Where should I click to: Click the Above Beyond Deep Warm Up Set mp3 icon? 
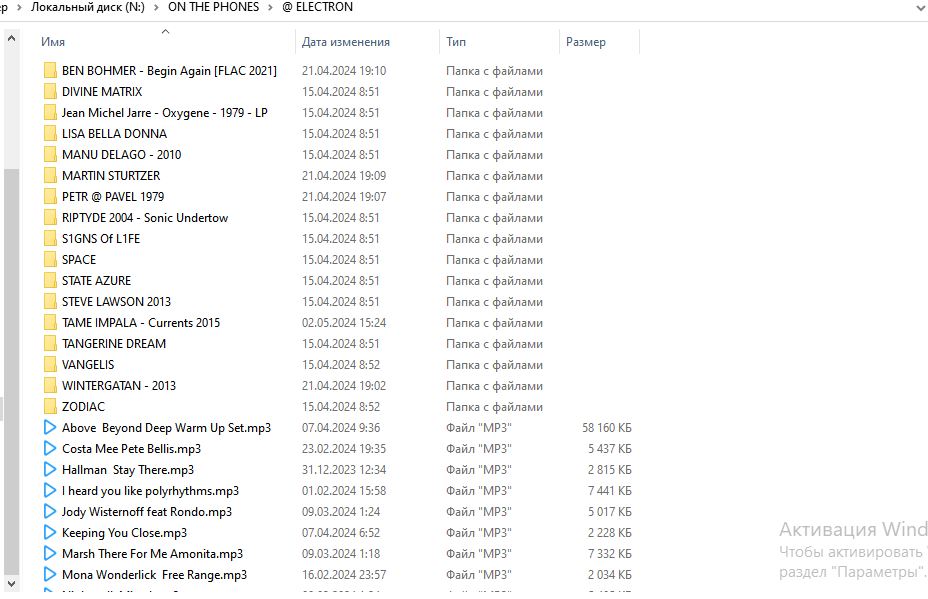(x=50, y=427)
